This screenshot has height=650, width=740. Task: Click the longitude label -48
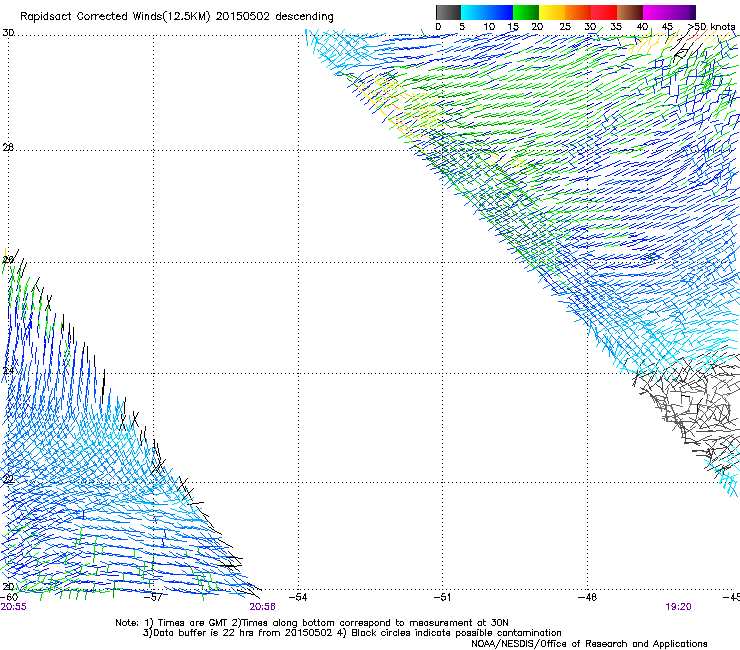pos(588,597)
